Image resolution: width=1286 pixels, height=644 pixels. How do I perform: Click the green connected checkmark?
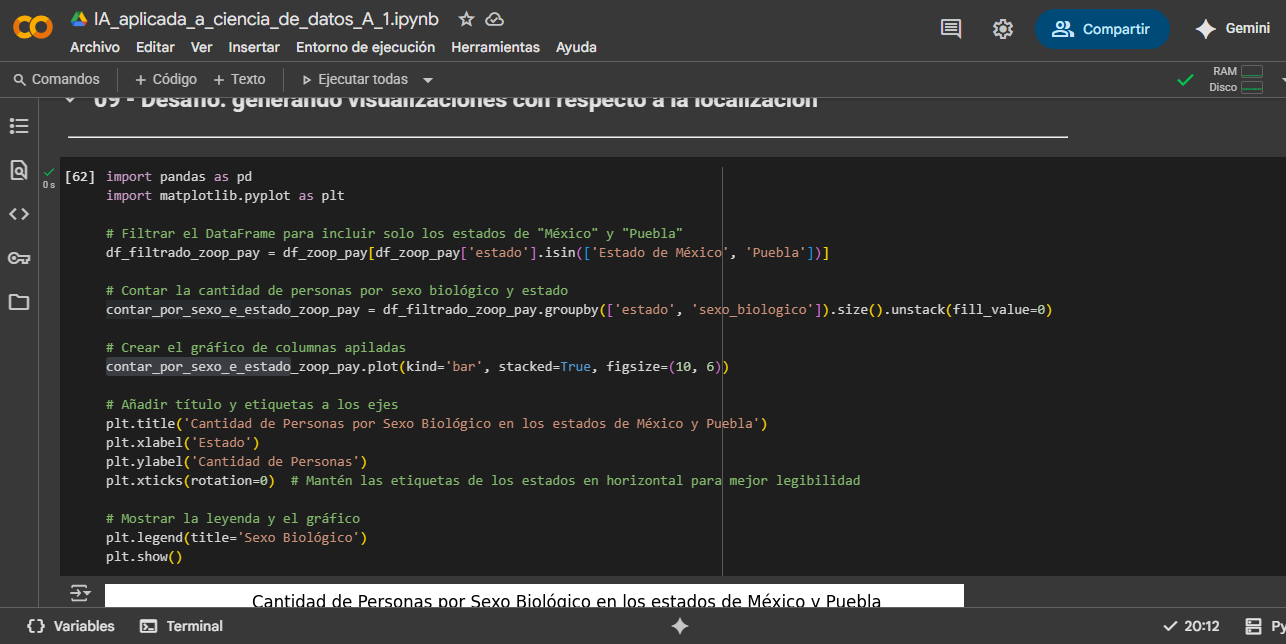(x=1185, y=79)
